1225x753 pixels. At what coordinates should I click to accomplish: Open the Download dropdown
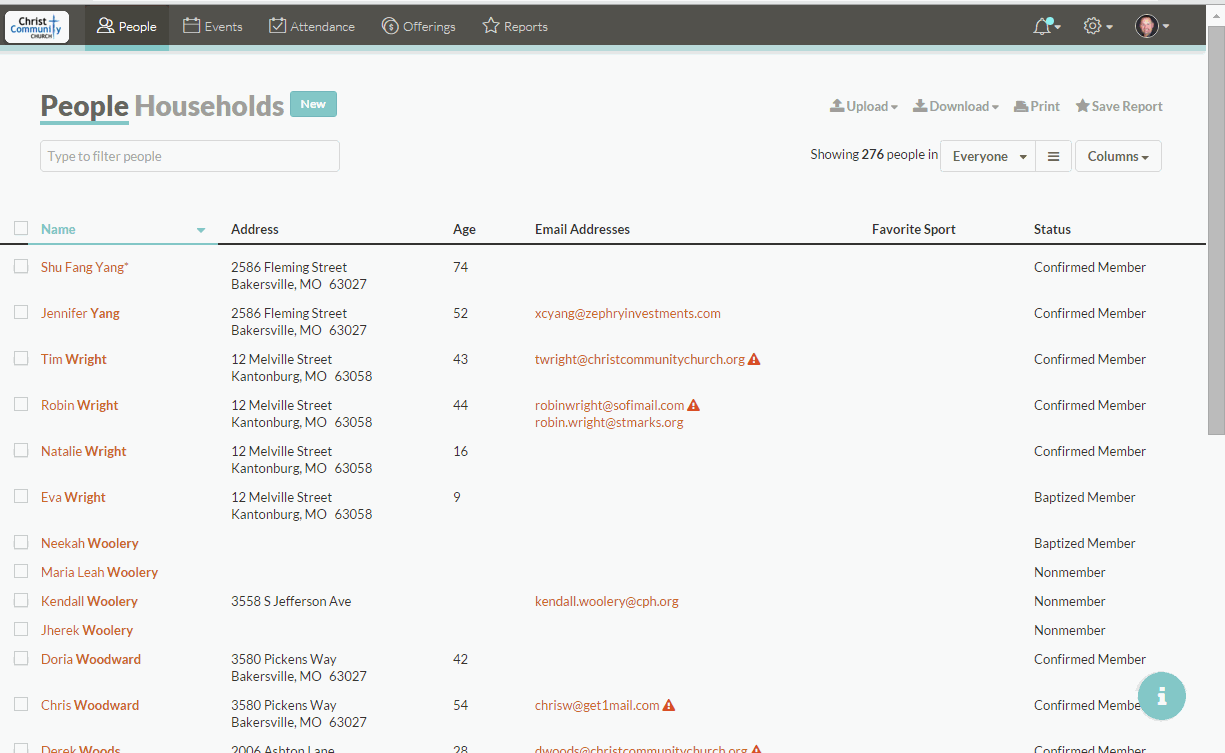(954, 106)
